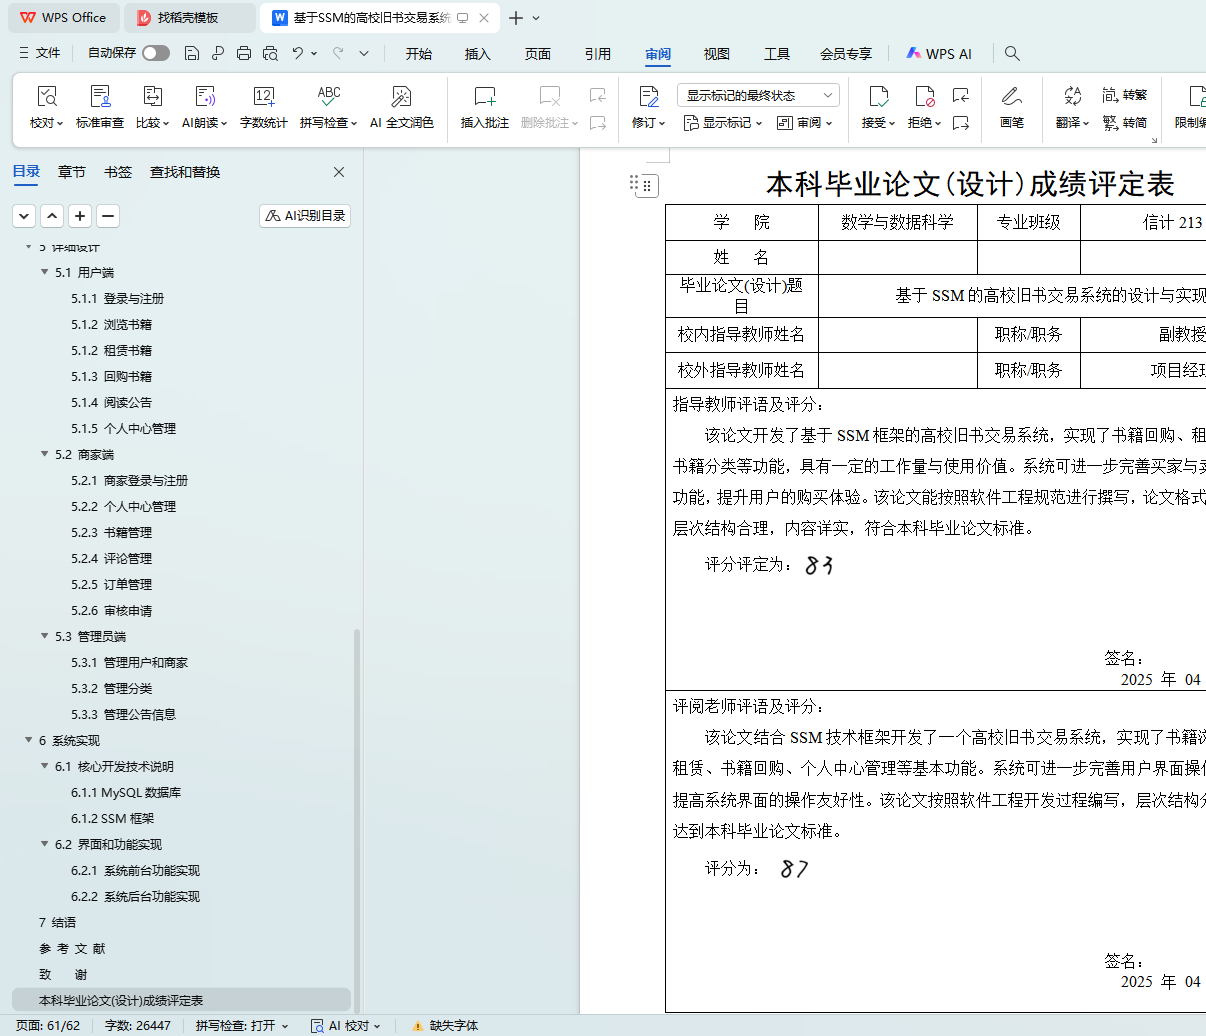Click the standard review (标准审查) icon
The image size is (1206, 1036).
(x=100, y=97)
